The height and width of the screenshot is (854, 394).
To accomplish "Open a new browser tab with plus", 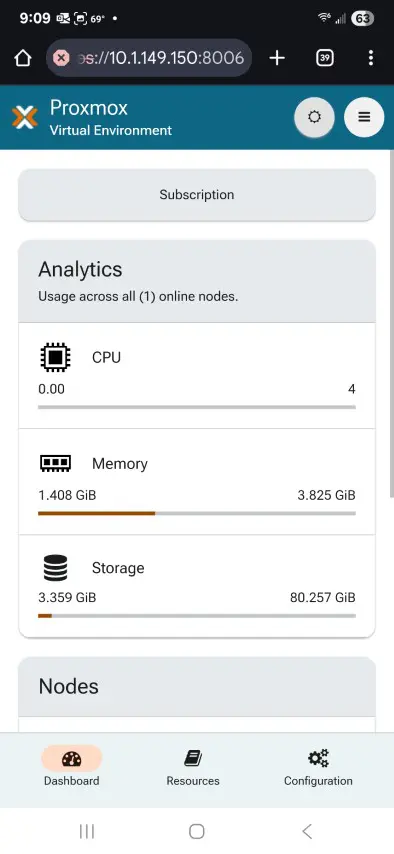I will [x=277, y=58].
